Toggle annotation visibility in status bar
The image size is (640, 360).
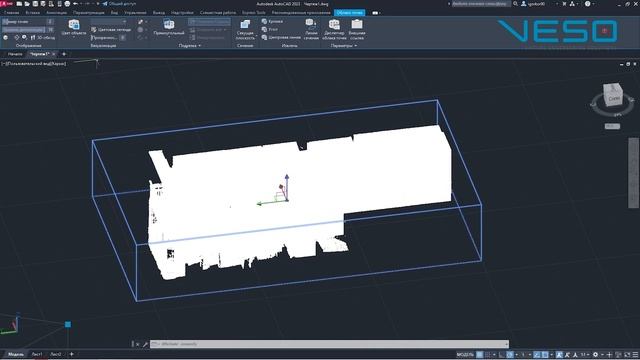[559, 354]
